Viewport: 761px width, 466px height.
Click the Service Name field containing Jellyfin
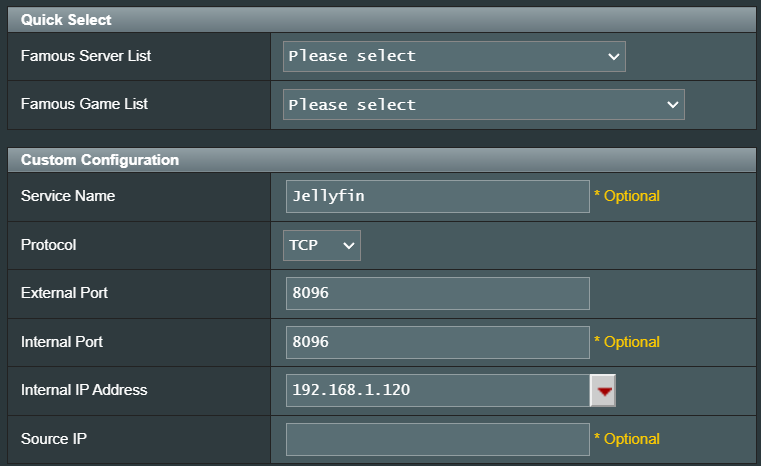437,196
